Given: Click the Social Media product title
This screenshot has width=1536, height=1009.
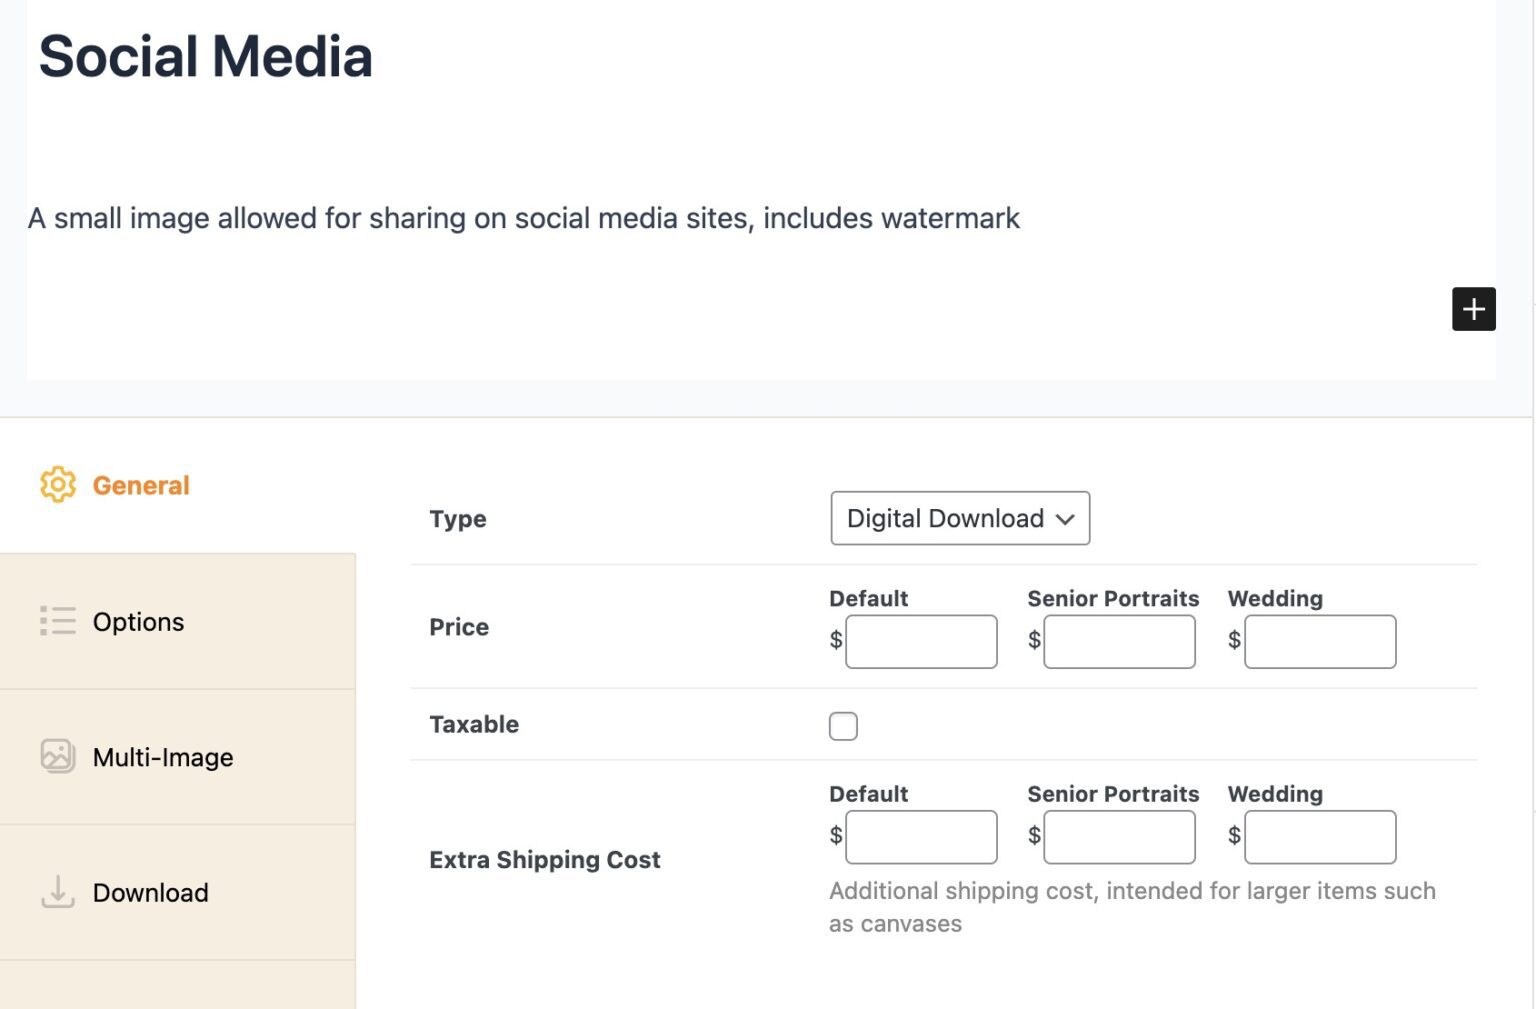Looking at the screenshot, I should [x=205, y=56].
